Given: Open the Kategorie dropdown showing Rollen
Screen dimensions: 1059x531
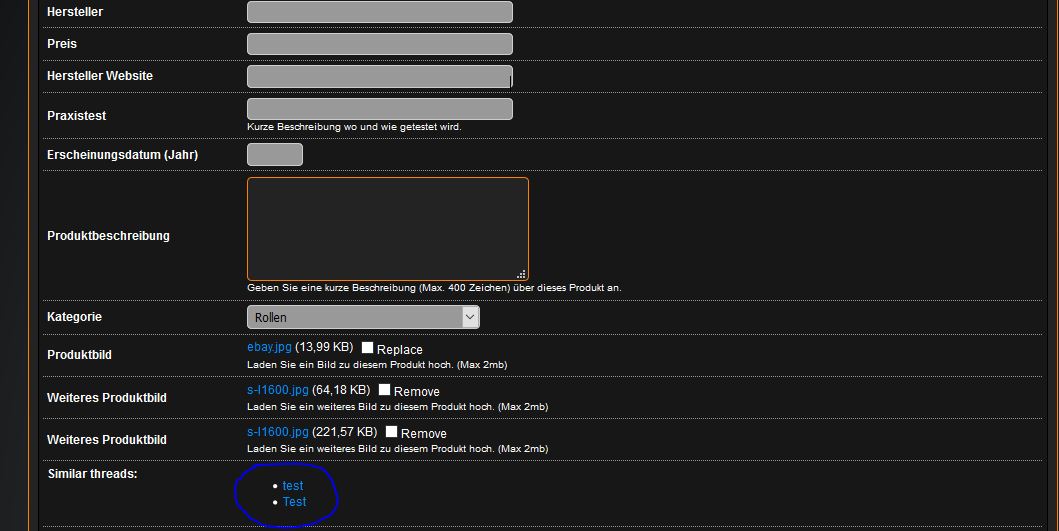Looking at the screenshot, I should click(x=355, y=317).
